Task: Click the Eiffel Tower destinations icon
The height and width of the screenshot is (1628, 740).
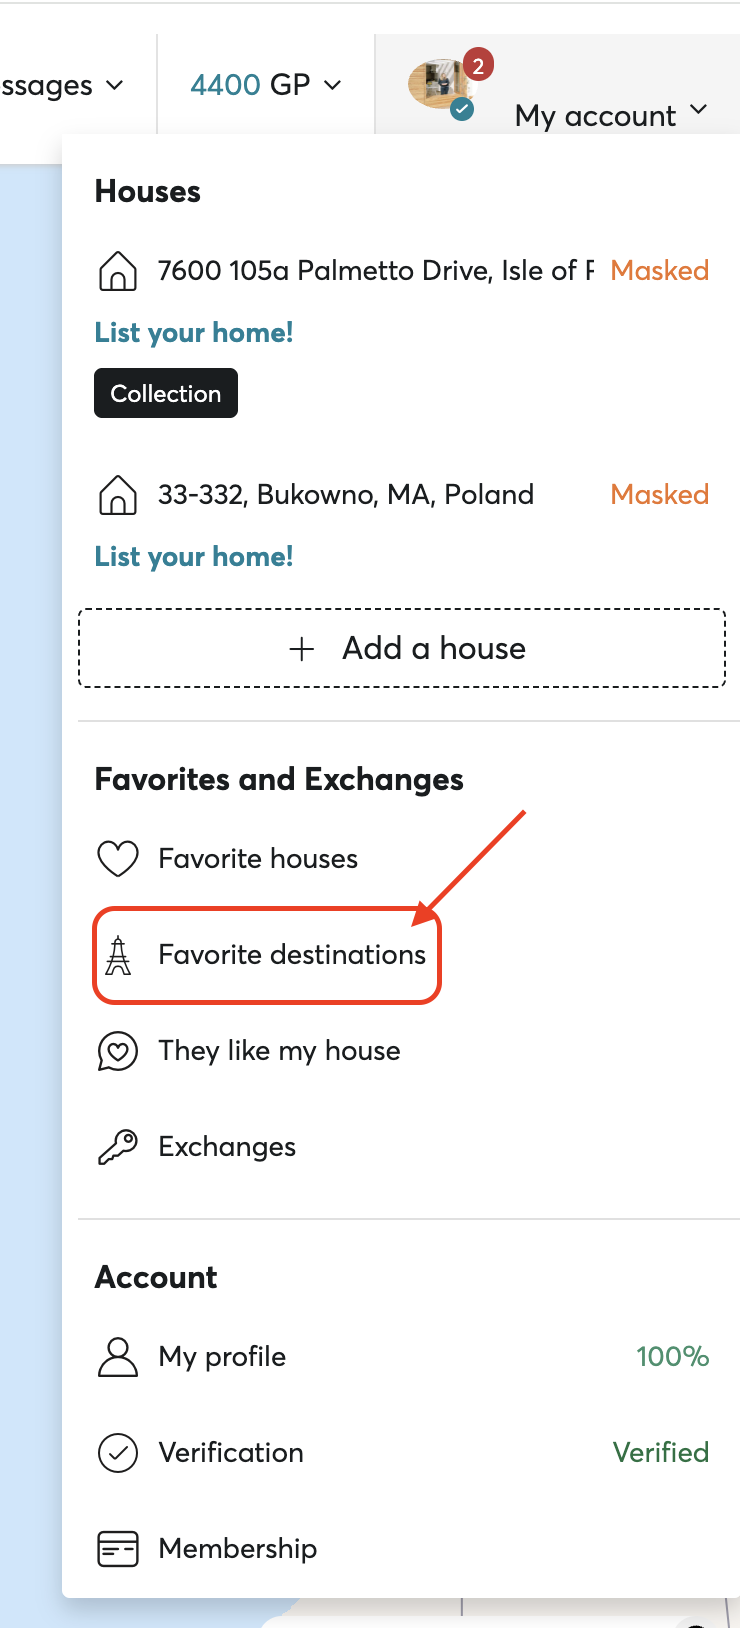Action: (118, 955)
